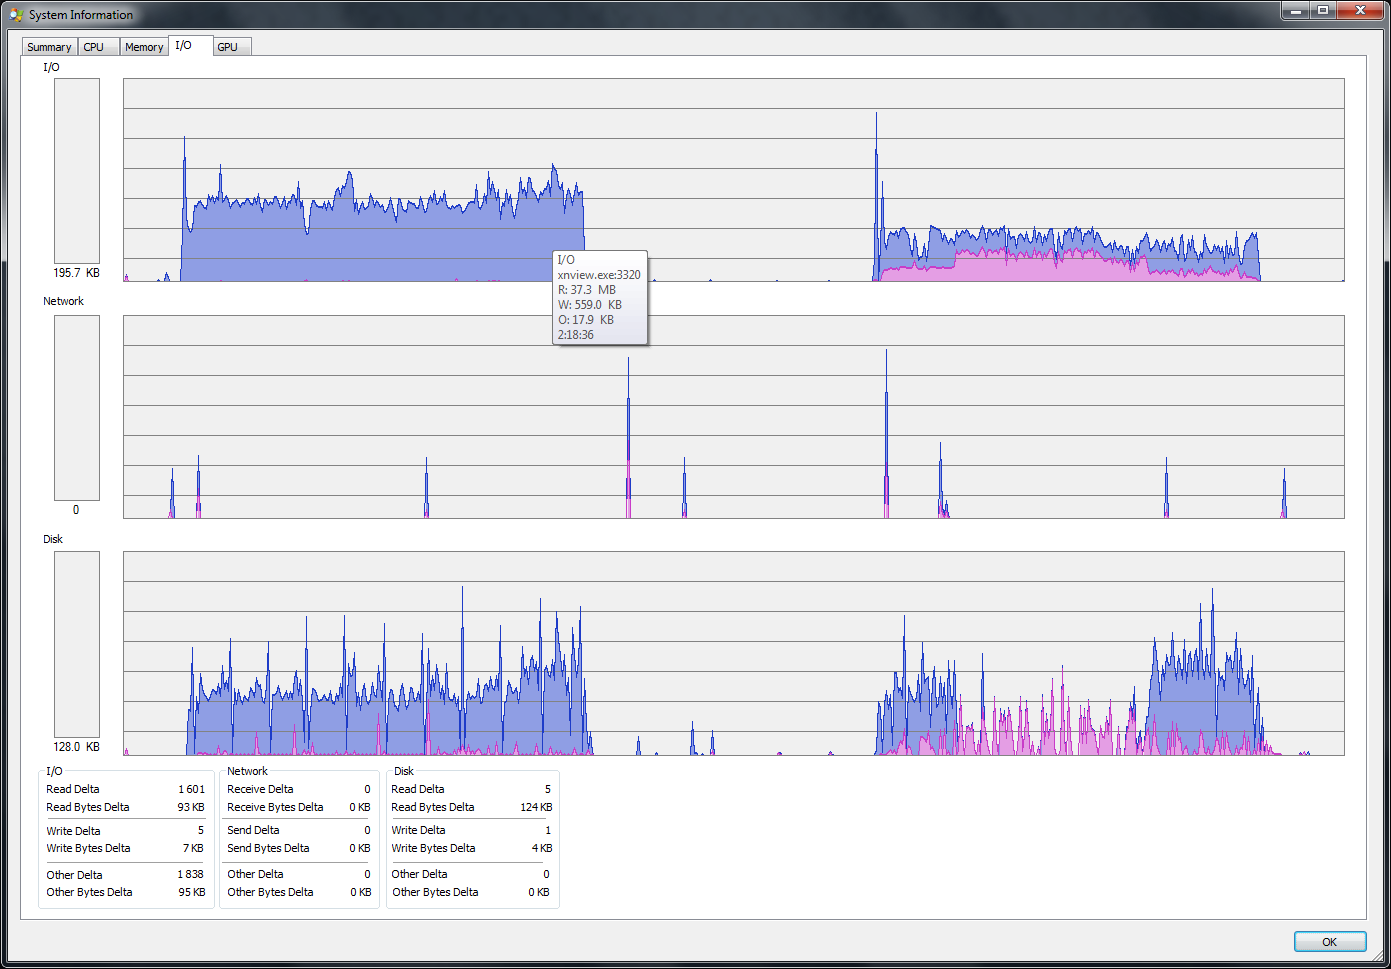
Task: Click the Disk Read Delta label
Action: (418, 789)
